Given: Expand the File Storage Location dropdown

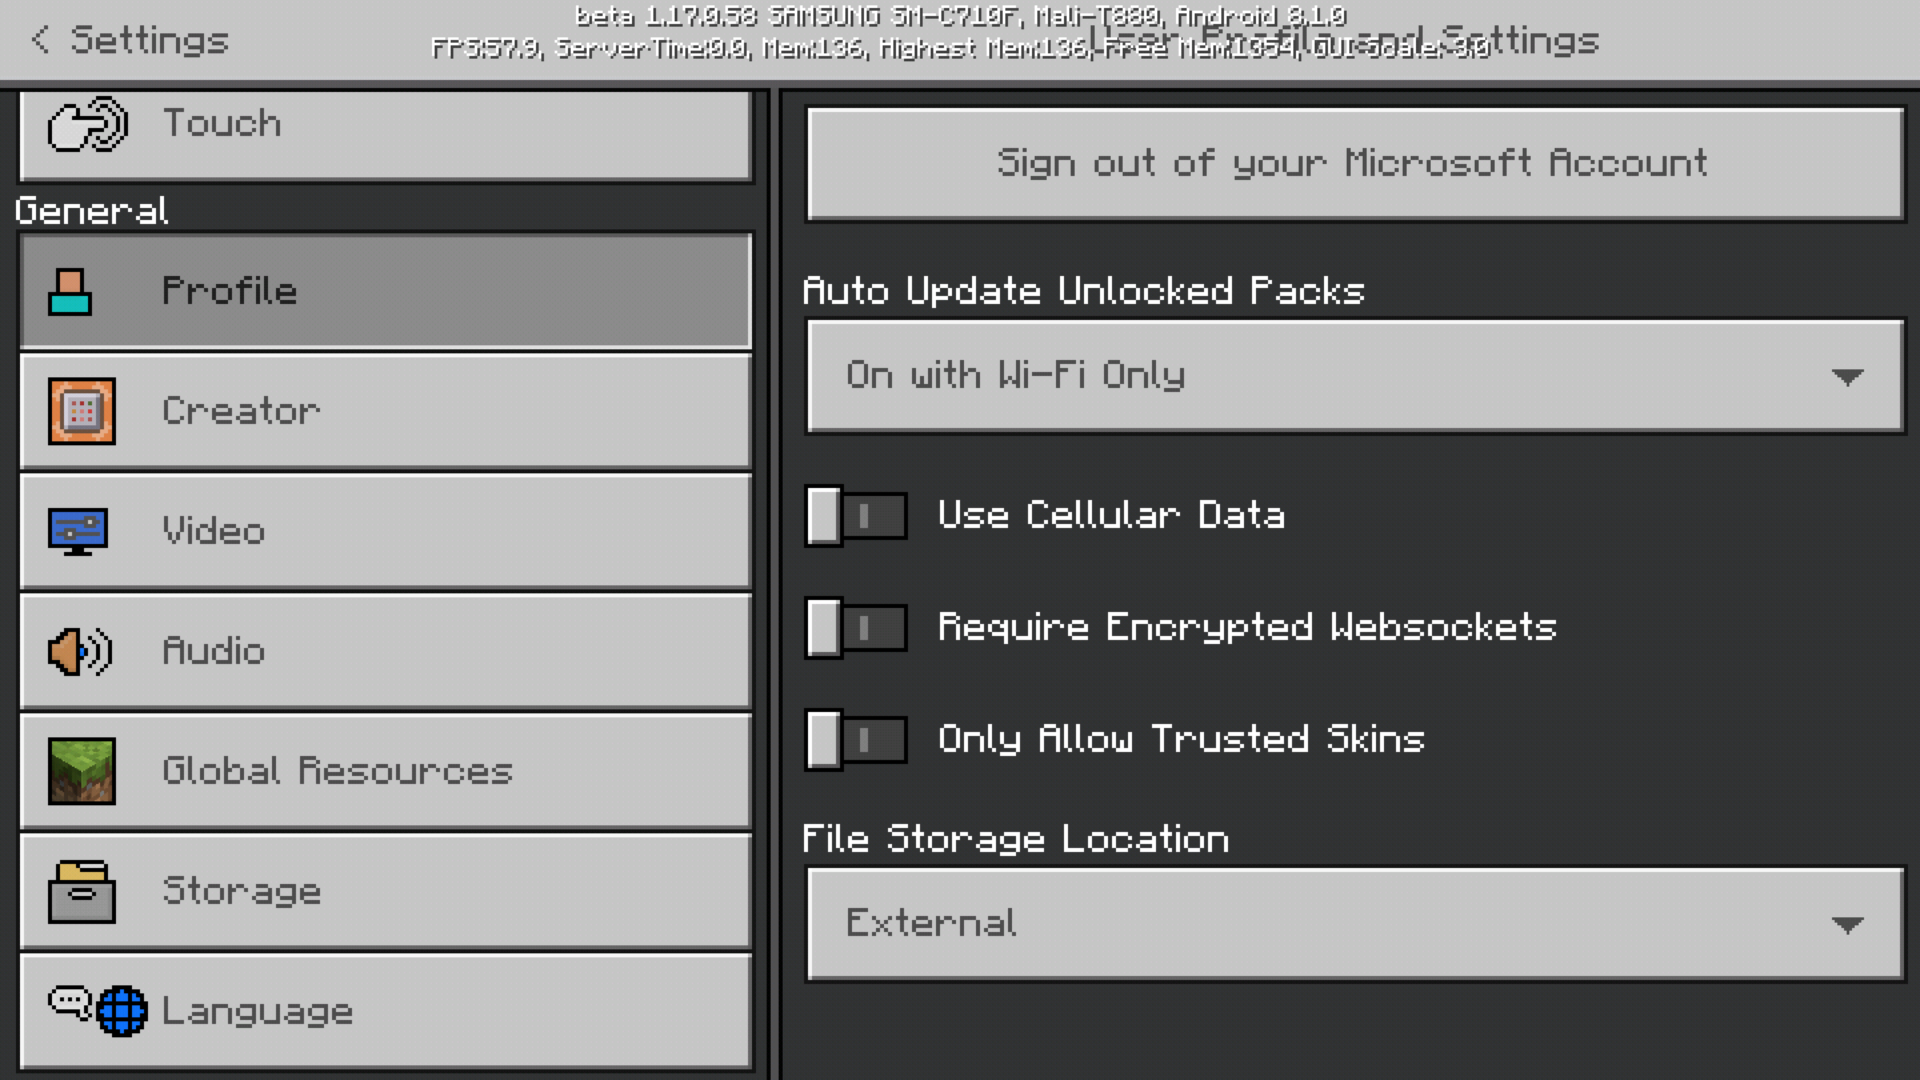Looking at the screenshot, I should point(1354,924).
